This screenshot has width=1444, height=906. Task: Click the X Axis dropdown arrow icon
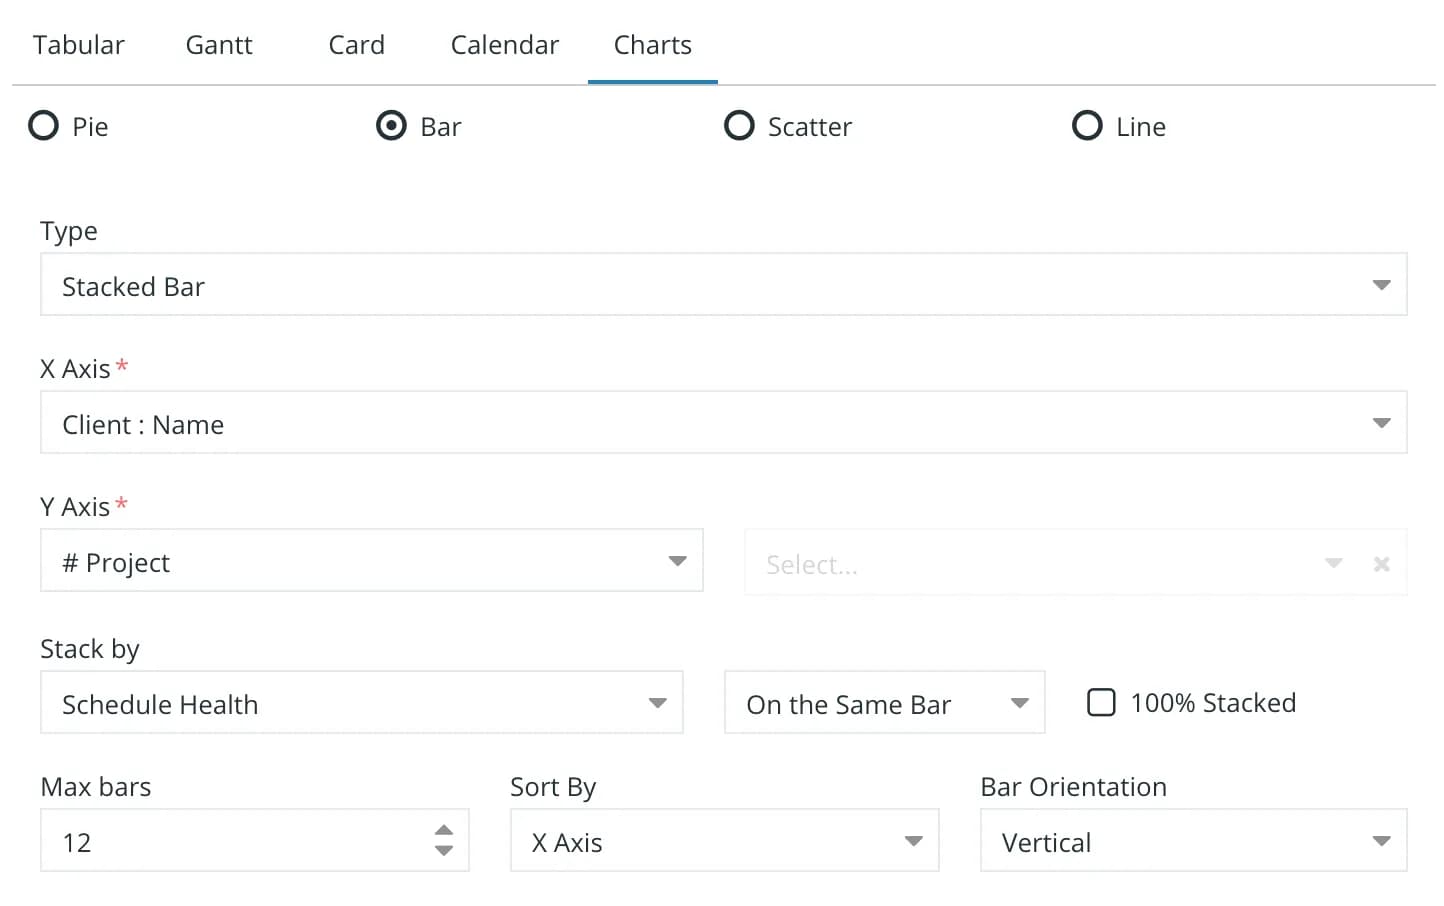point(1381,423)
